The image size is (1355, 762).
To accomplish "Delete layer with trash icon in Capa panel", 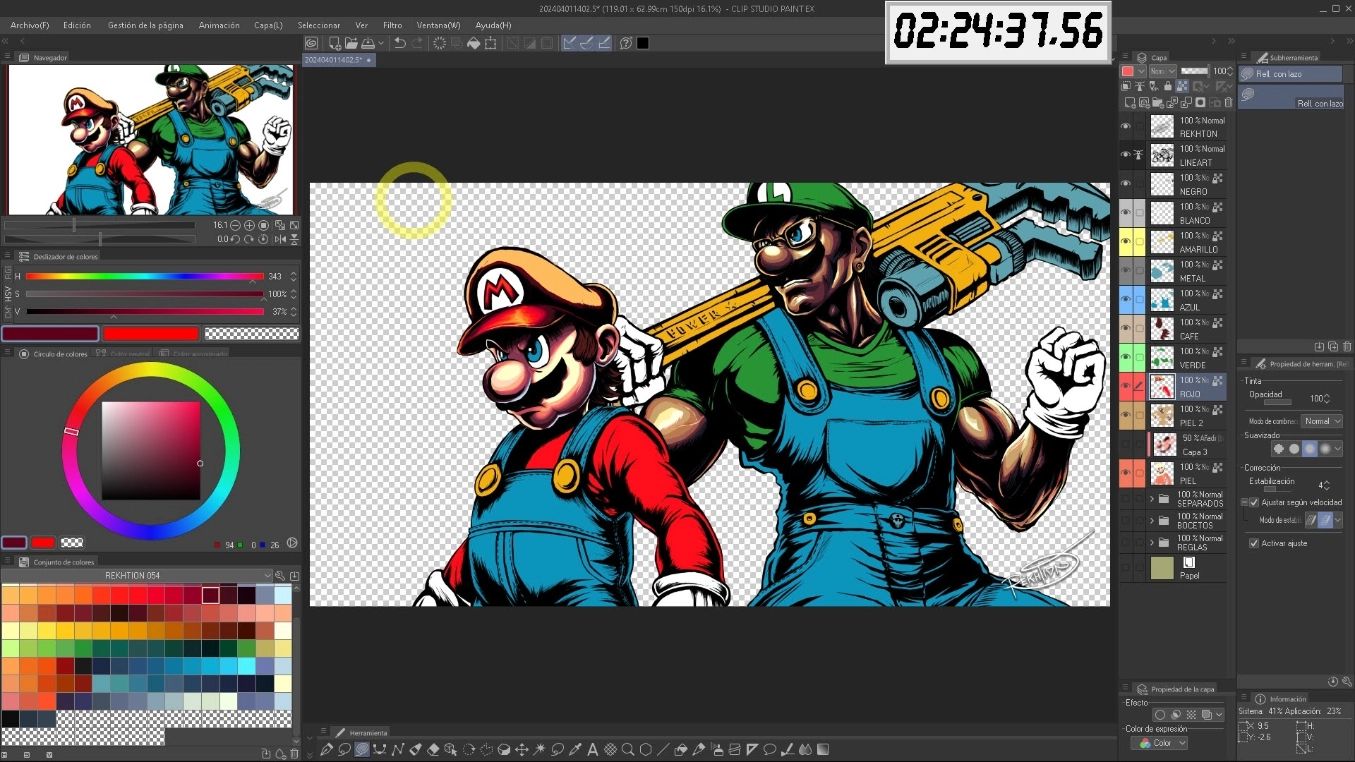I will [1229, 102].
